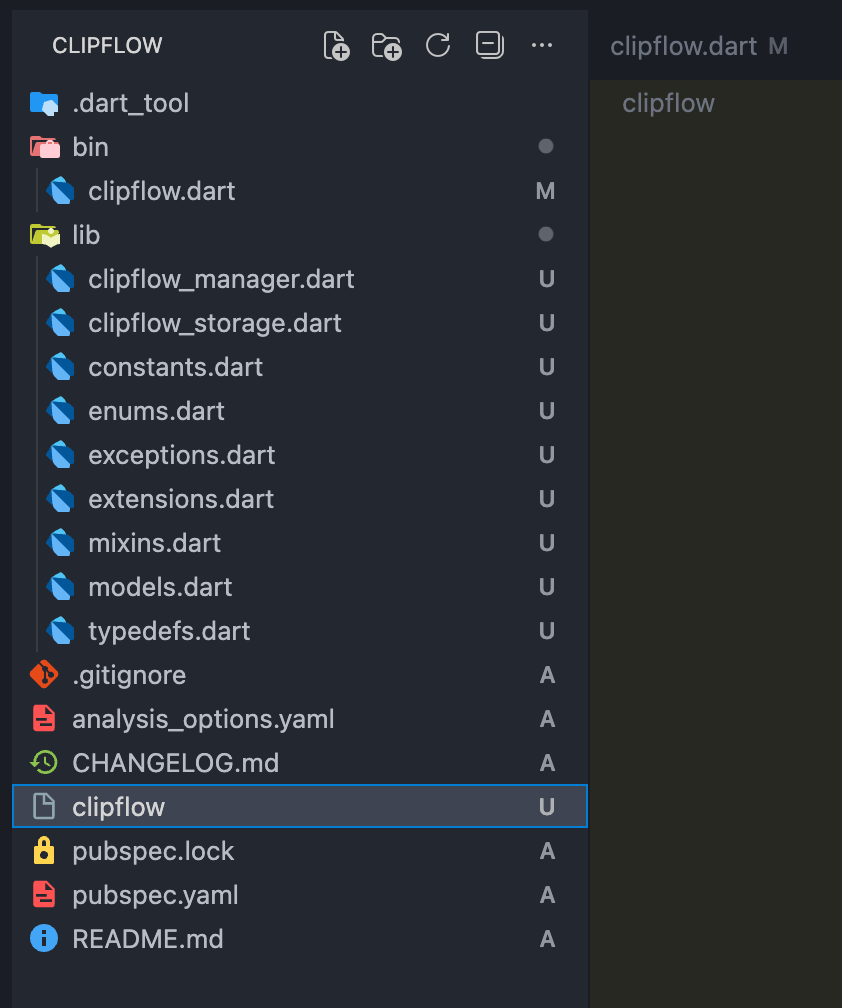Click the README.md info icon

click(44, 939)
